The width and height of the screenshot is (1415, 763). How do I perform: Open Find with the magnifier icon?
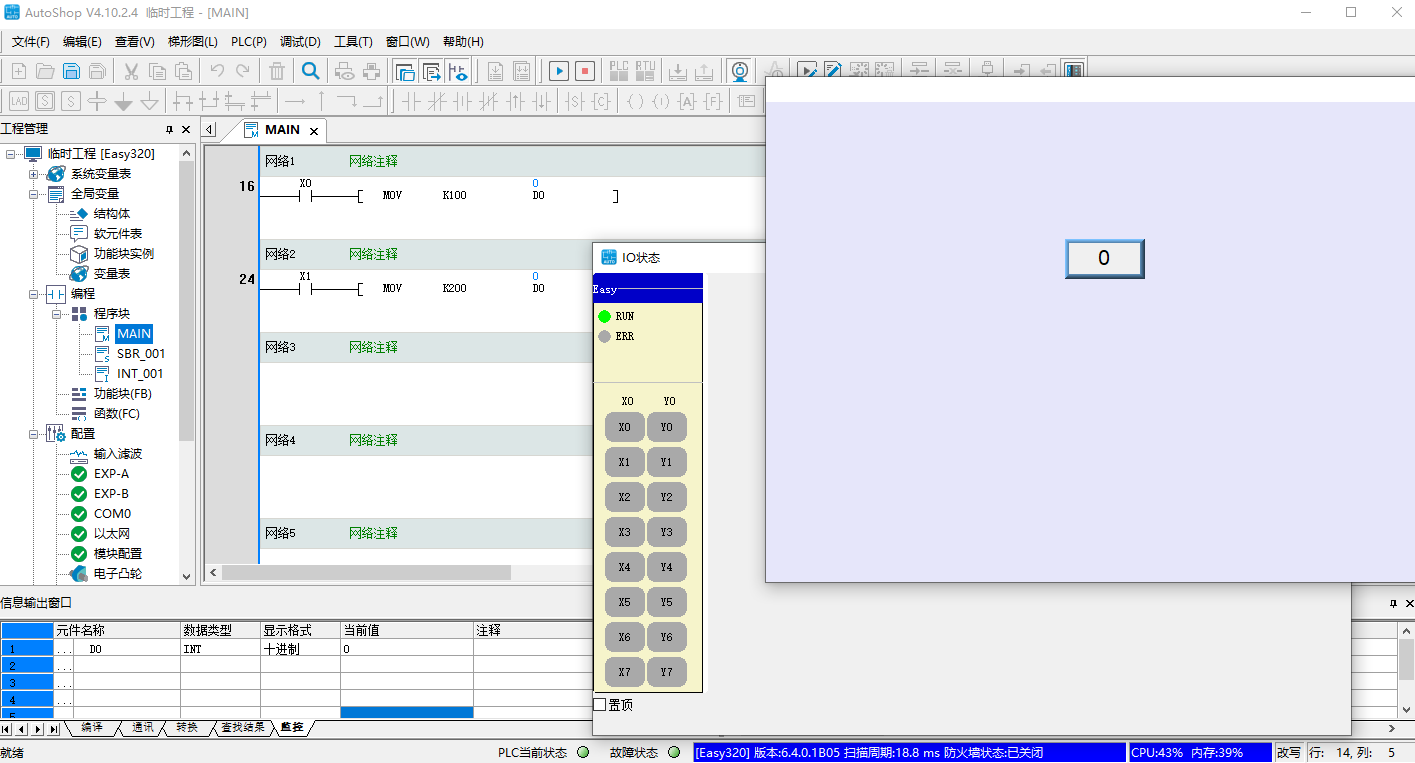point(311,71)
